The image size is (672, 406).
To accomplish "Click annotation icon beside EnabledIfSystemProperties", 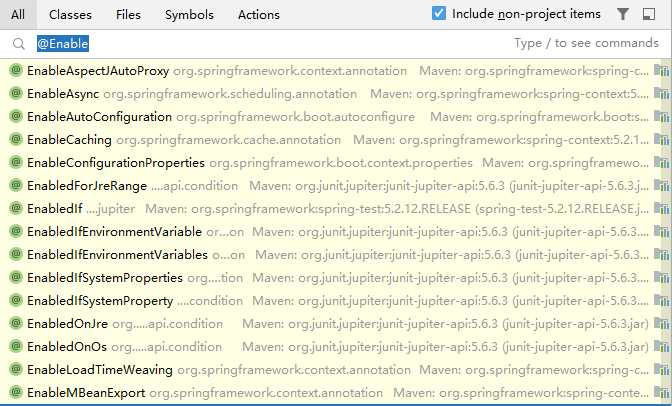I will (x=16, y=277).
